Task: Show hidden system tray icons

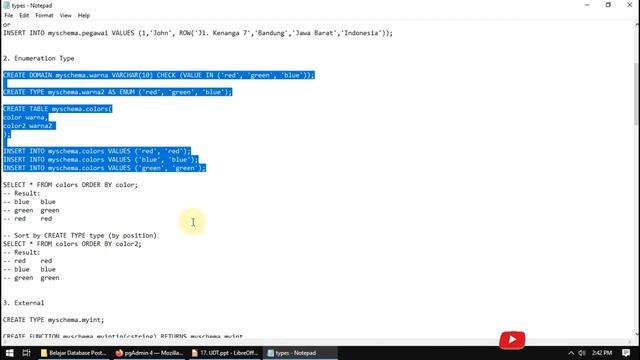Action: coord(571,353)
